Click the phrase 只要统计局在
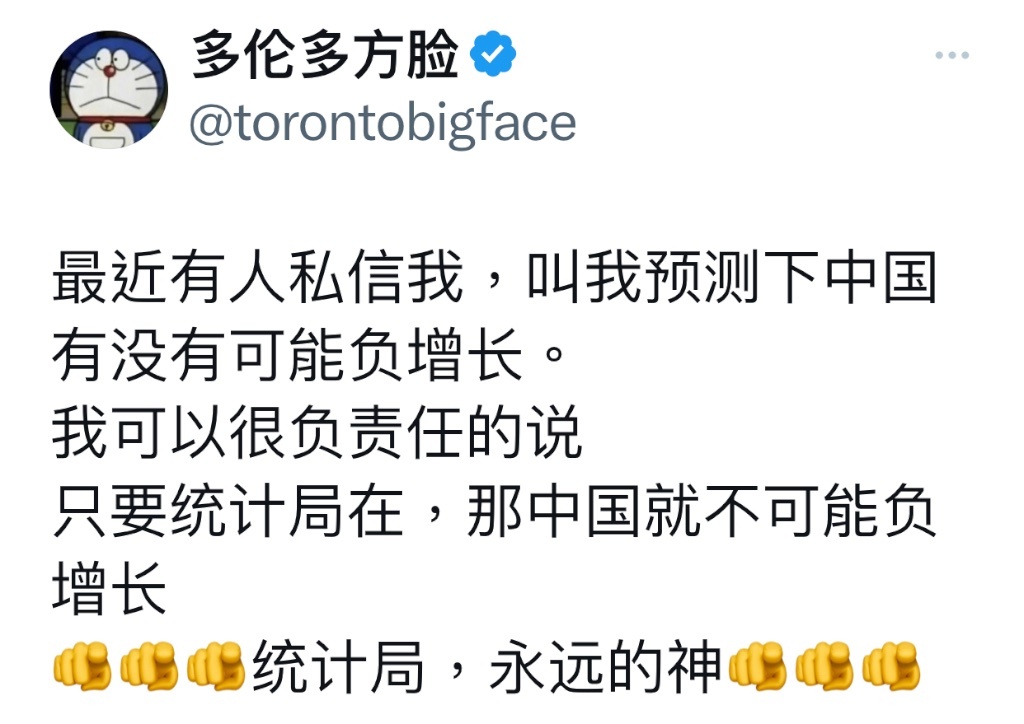This screenshot has height=724, width=1024. coord(229,511)
